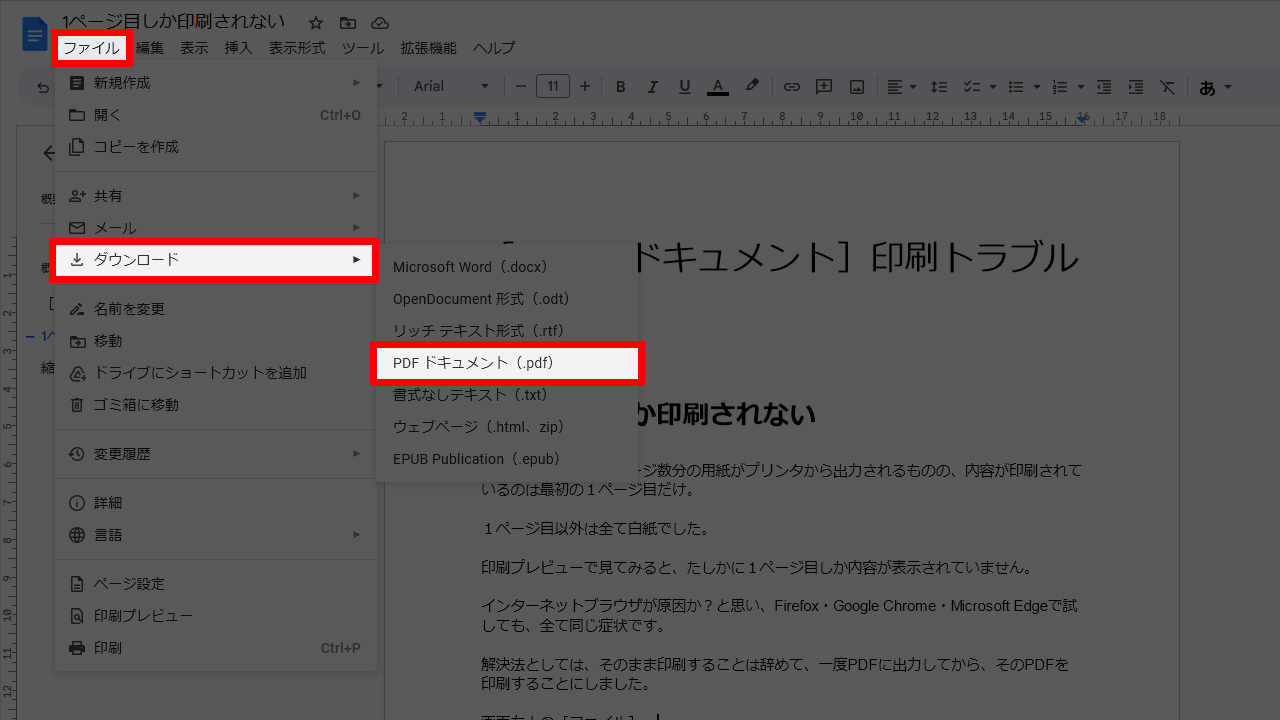This screenshot has height=720, width=1280.
Task: Click the add comment icon
Action: tap(824, 87)
